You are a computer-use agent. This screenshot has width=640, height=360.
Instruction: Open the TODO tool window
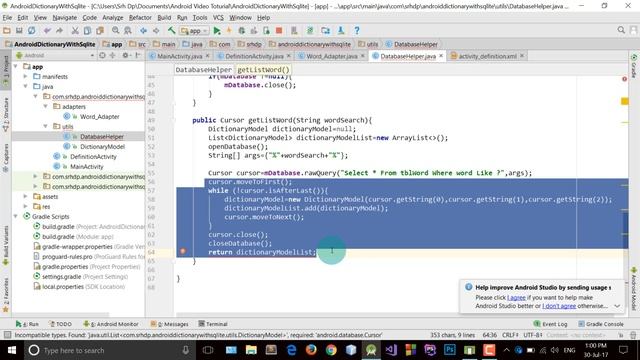(x=60, y=324)
